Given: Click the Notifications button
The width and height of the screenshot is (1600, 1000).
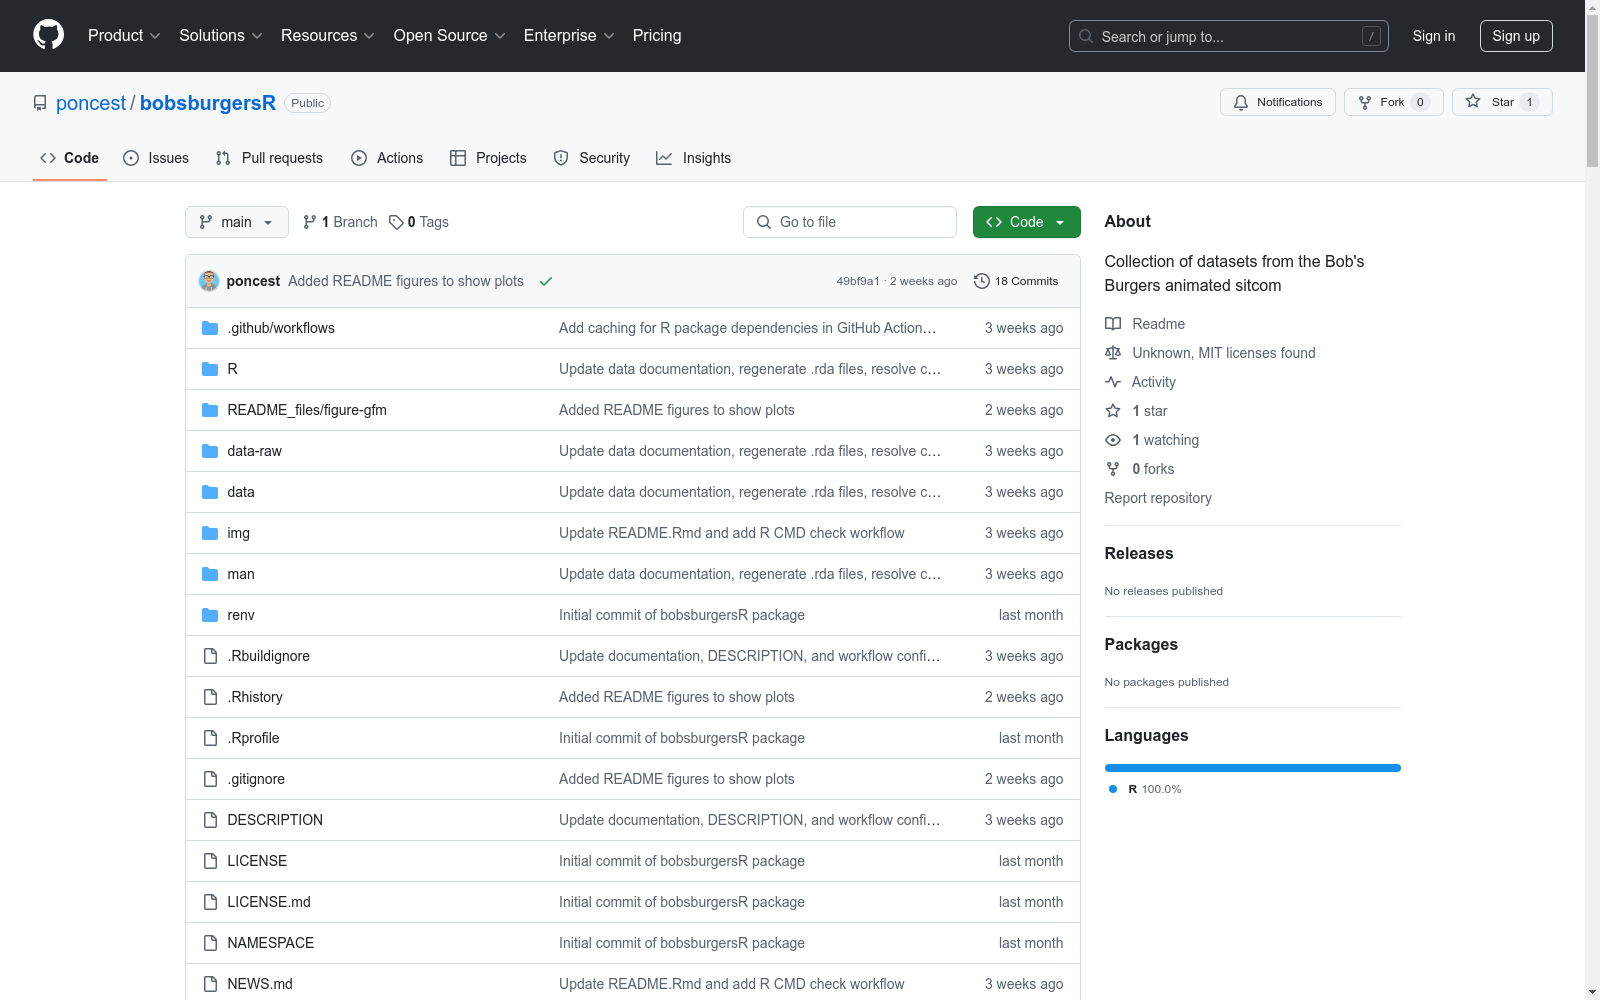Looking at the screenshot, I should (1278, 102).
